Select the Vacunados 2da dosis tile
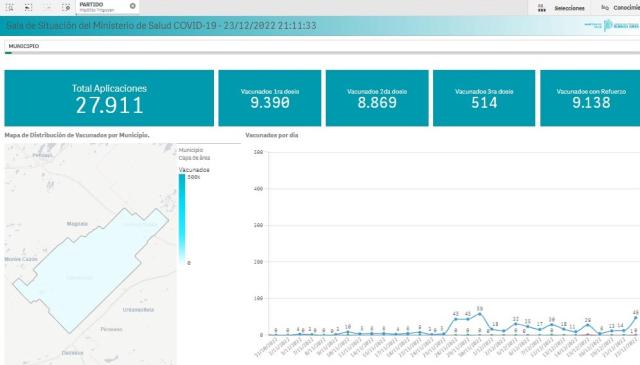Image resolution: width=640 pixels, height=365 pixels. (377, 98)
